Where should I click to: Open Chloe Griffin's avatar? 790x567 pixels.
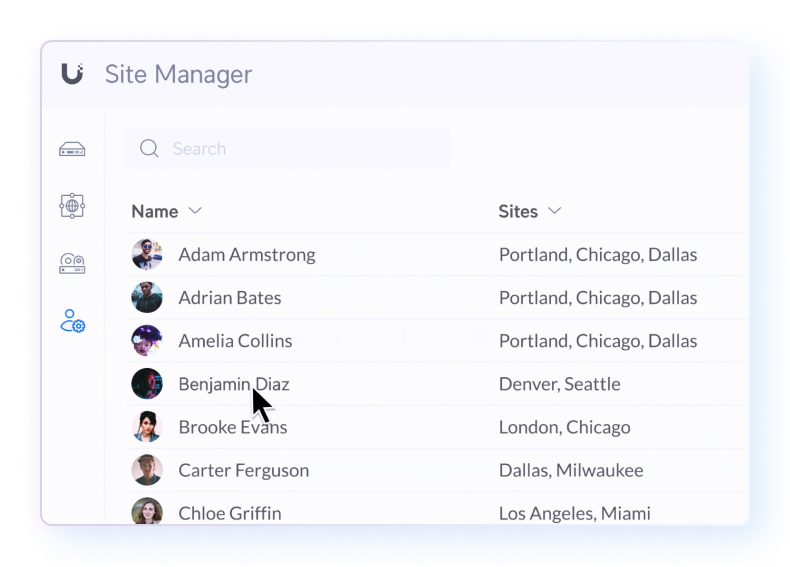[147, 511]
